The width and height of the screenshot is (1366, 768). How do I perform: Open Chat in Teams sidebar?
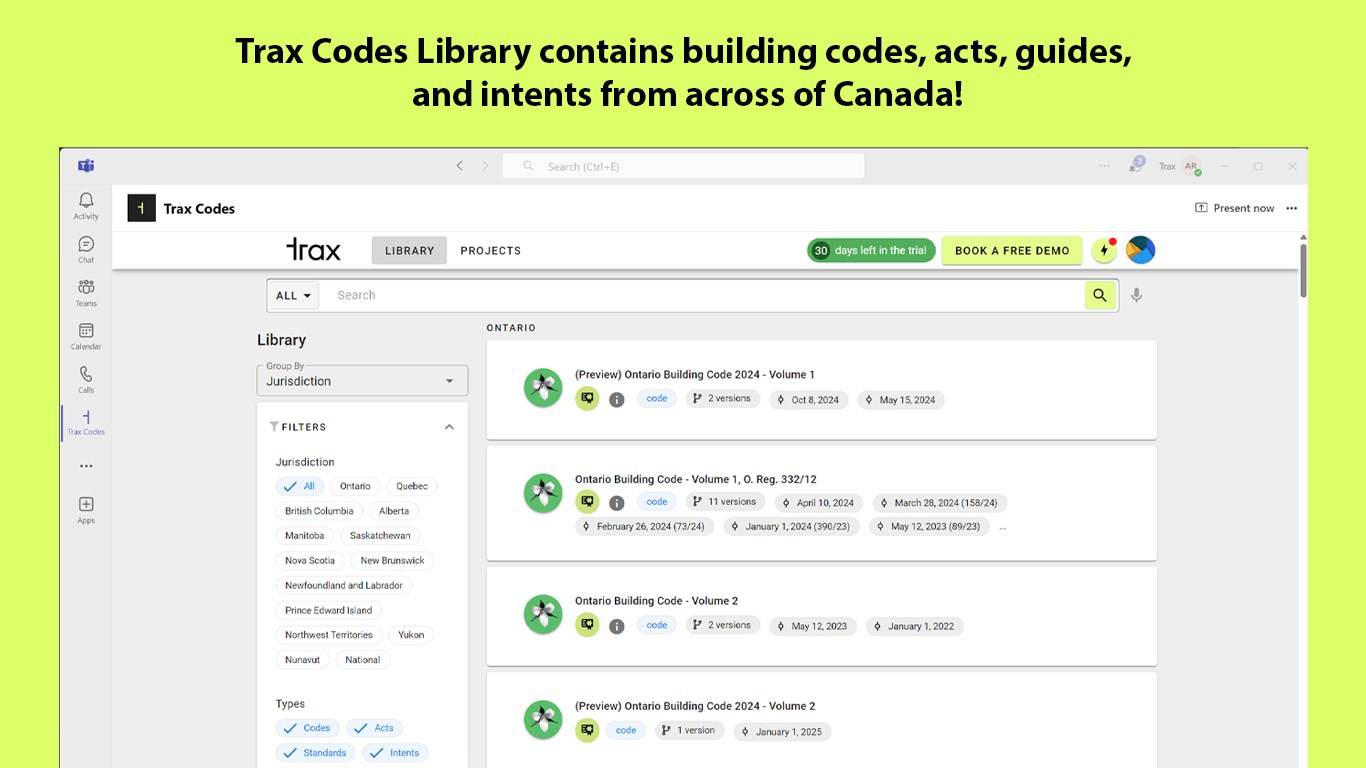(x=86, y=250)
